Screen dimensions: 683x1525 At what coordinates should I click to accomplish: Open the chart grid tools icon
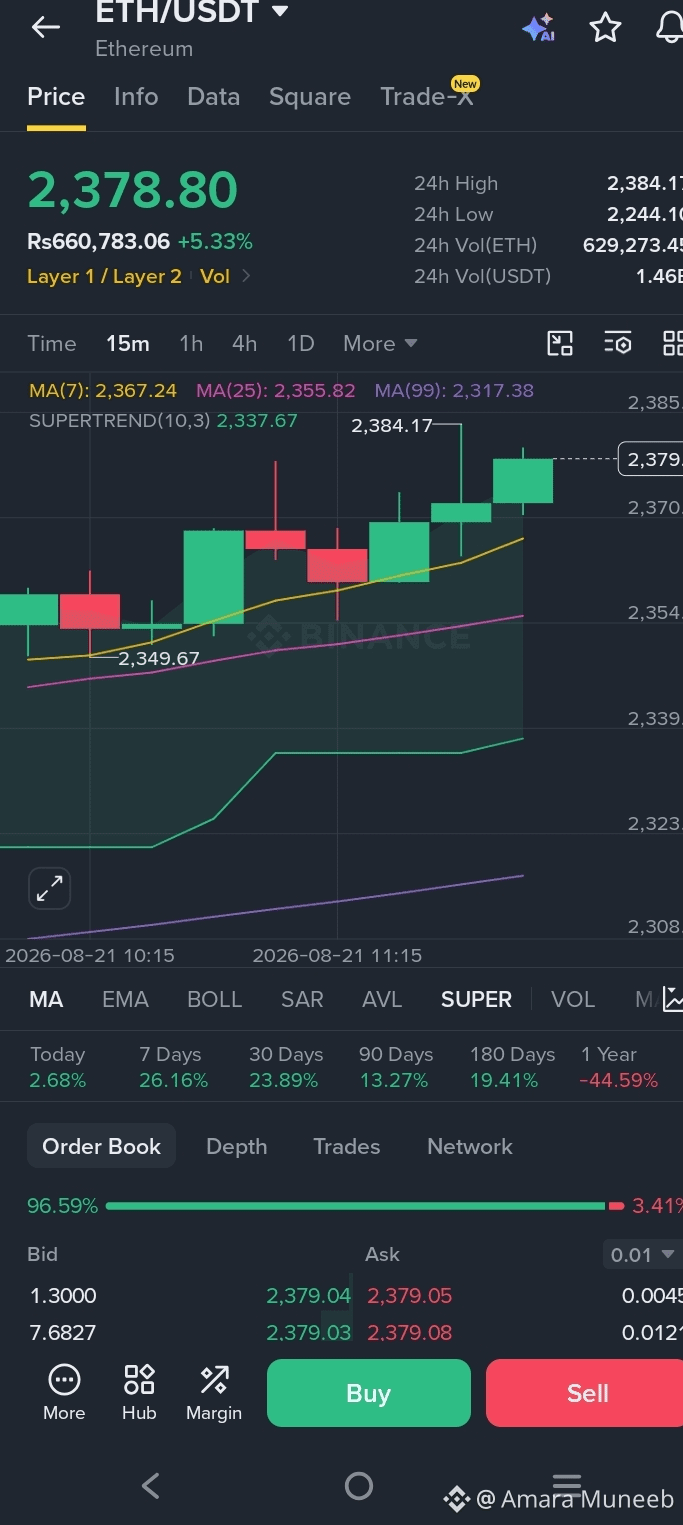pos(673,343)
